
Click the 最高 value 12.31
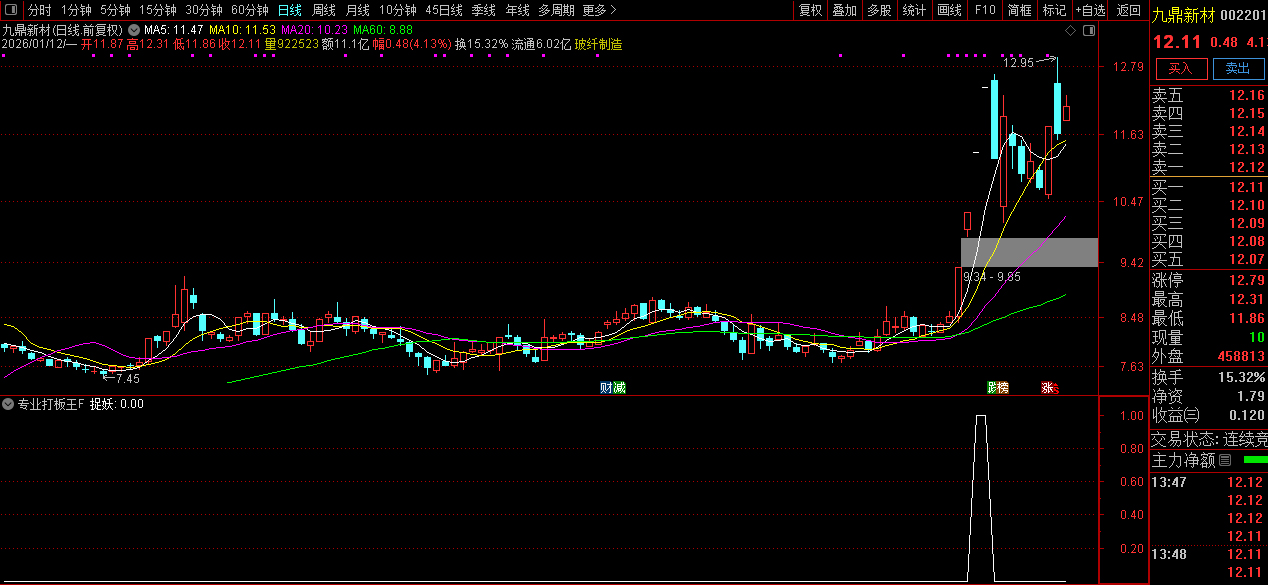[1247, 299]
